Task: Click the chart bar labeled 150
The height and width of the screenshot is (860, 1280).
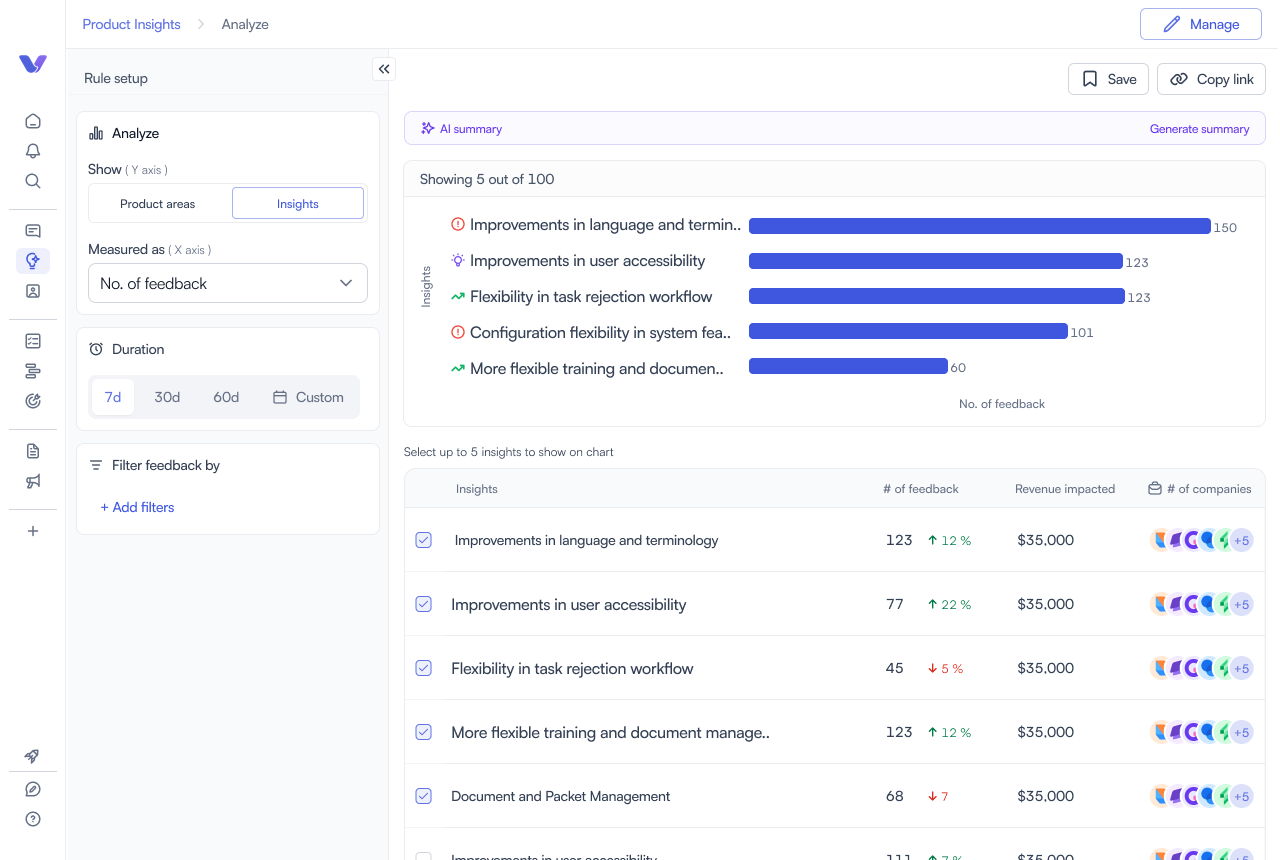Action: (x=980, y=226)
